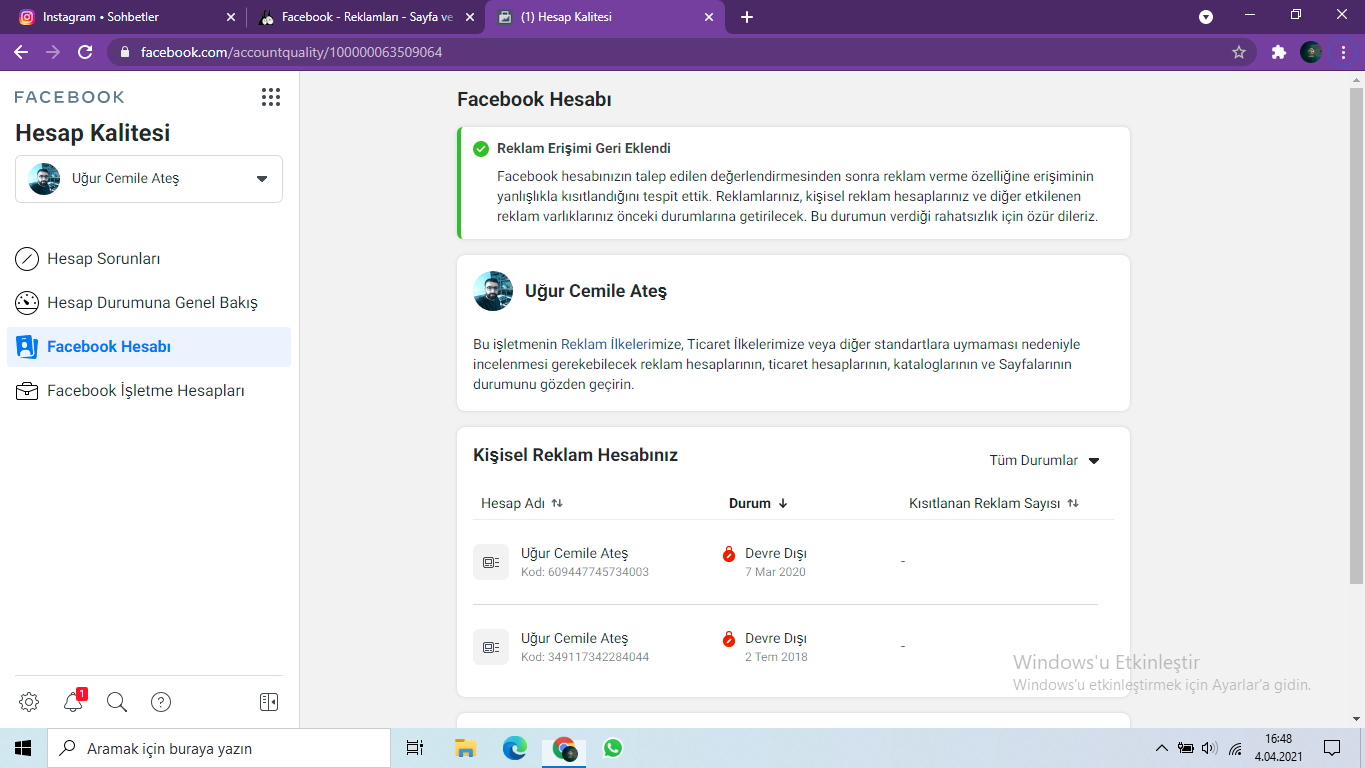1365x768 pixels.
Task: Sort table by Durum column
Action: 759,504
